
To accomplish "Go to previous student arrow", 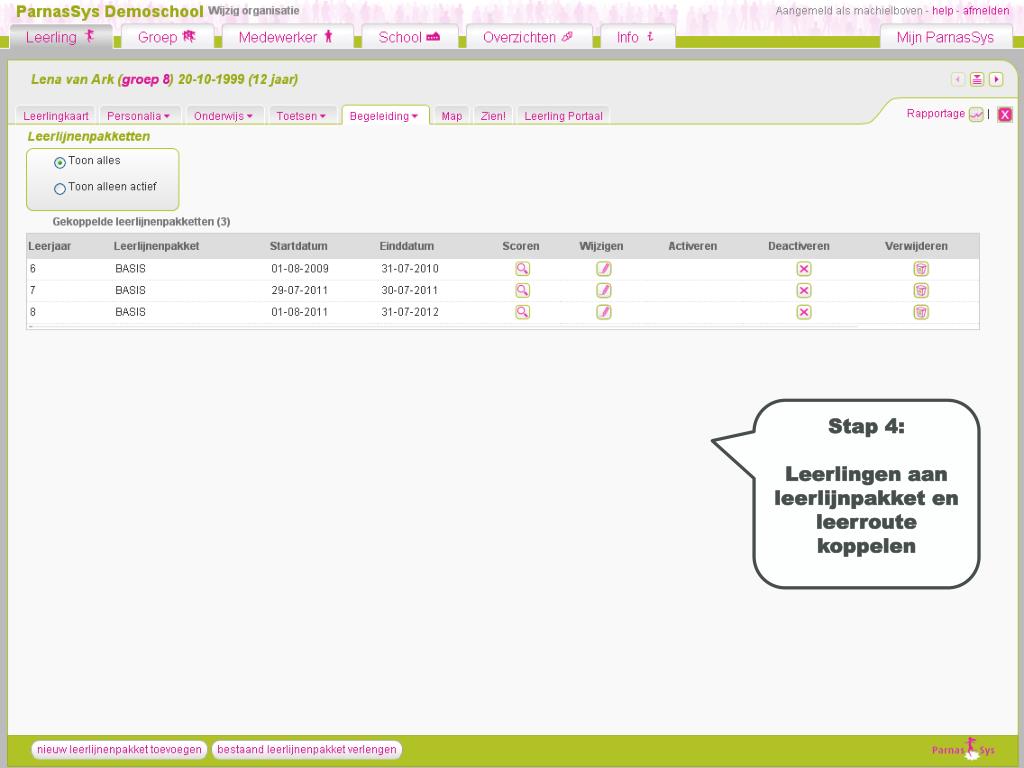I will click(957, 80).
